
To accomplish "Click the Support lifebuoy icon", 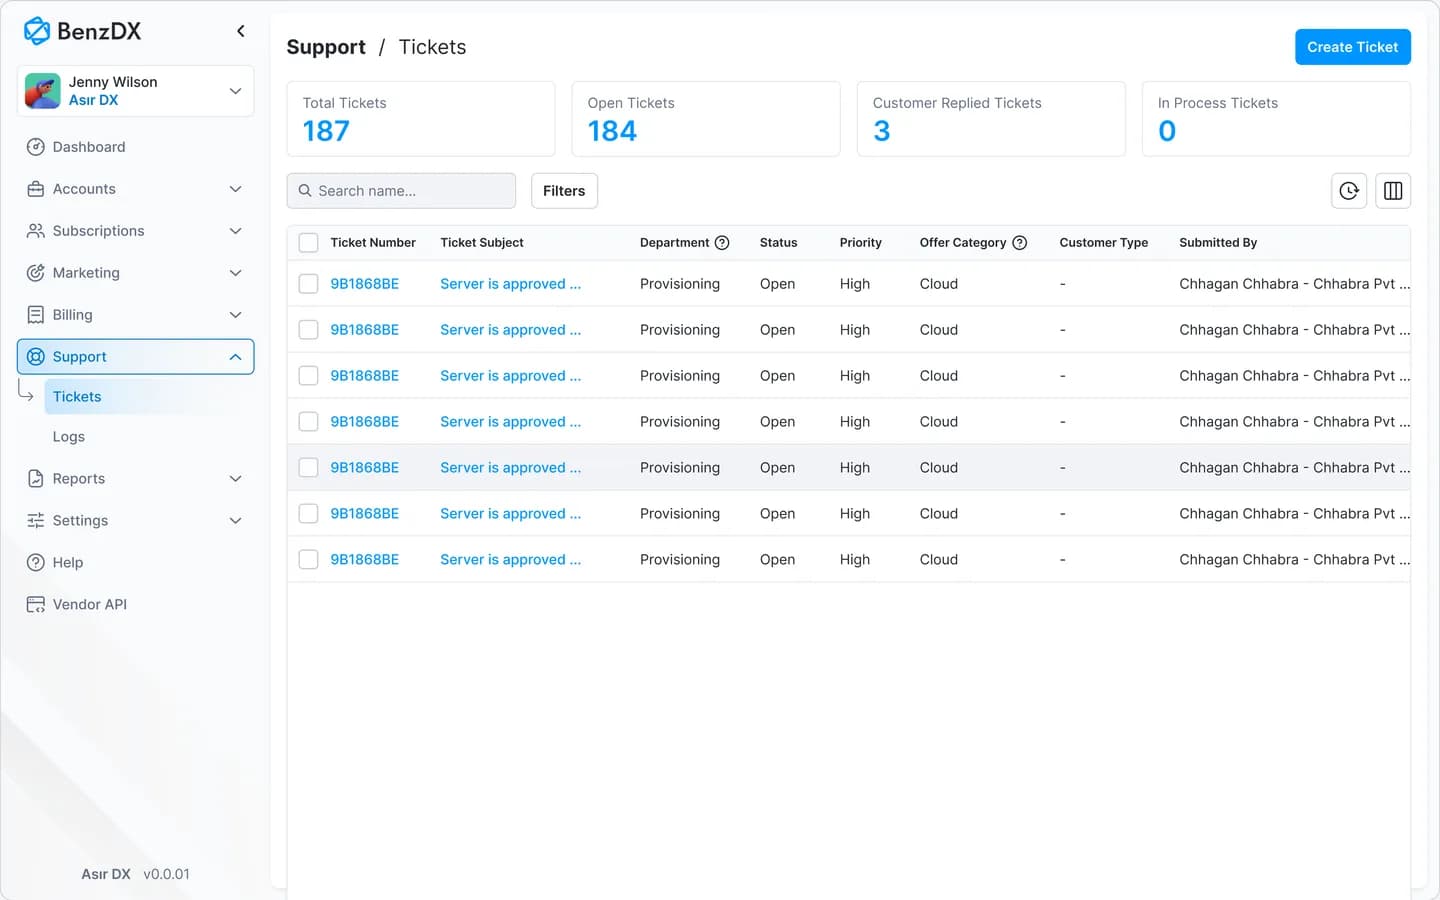I will click(35, 357).
